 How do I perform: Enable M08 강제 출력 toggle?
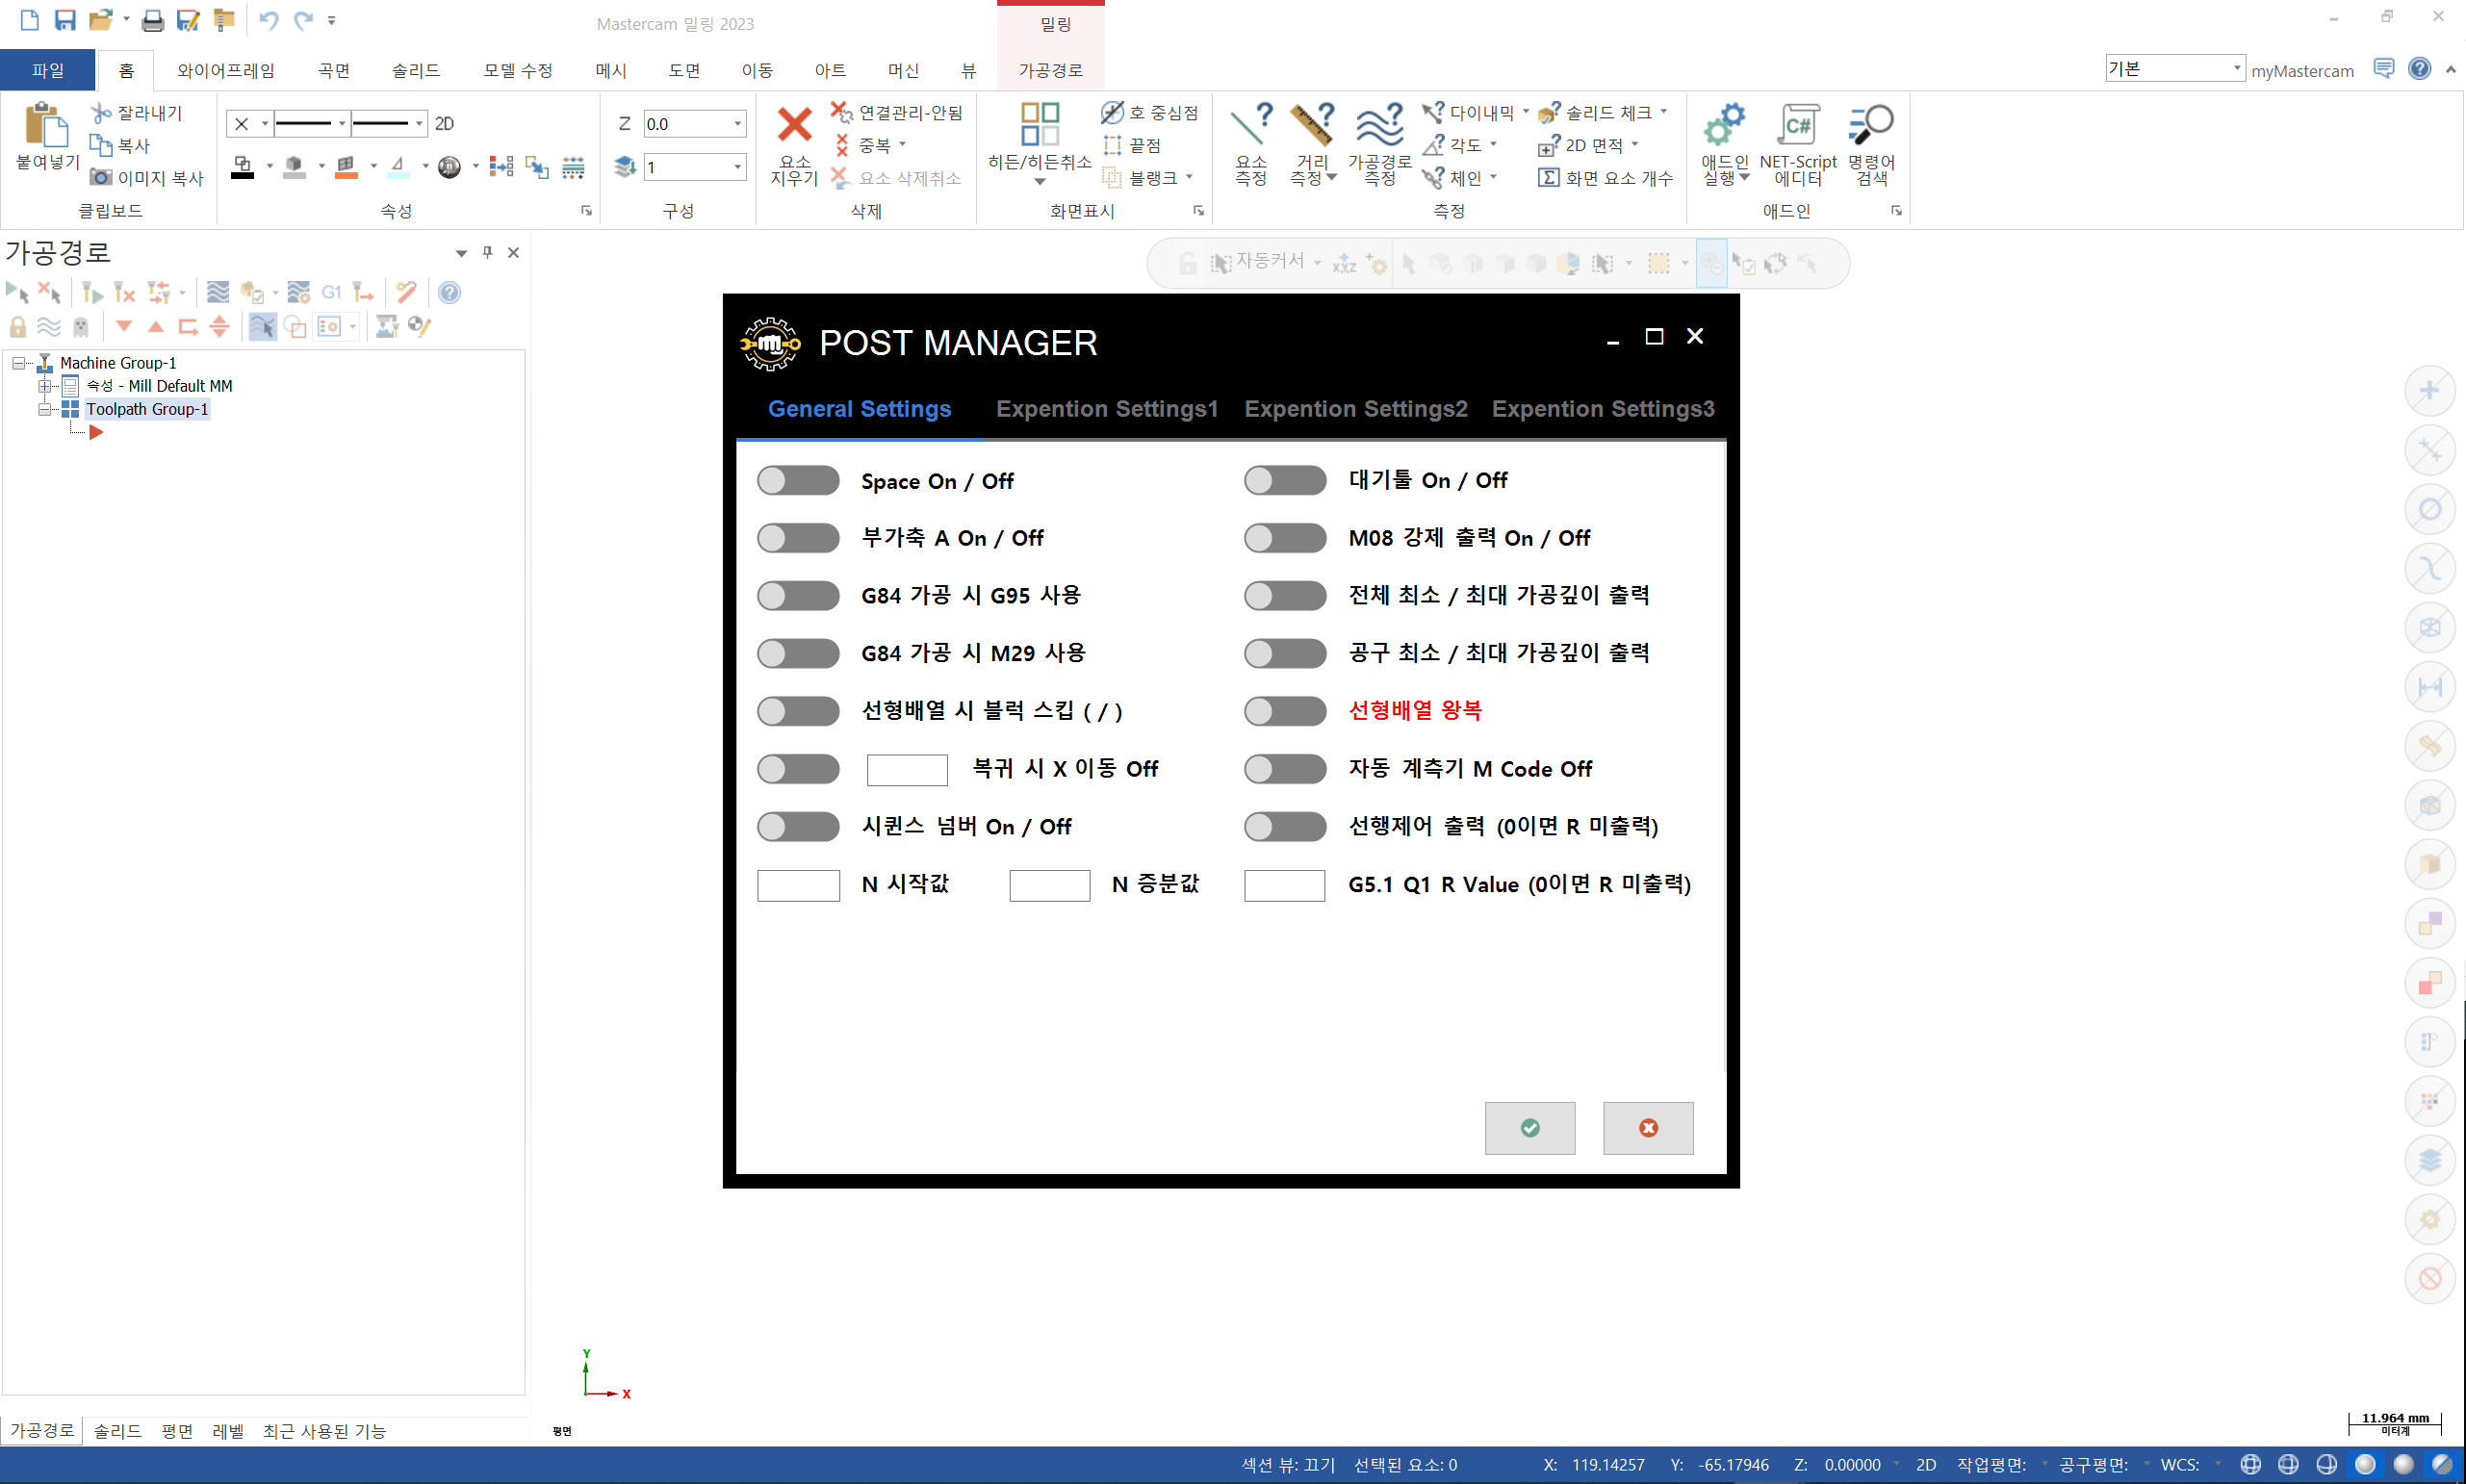(x=1284, y=538)
